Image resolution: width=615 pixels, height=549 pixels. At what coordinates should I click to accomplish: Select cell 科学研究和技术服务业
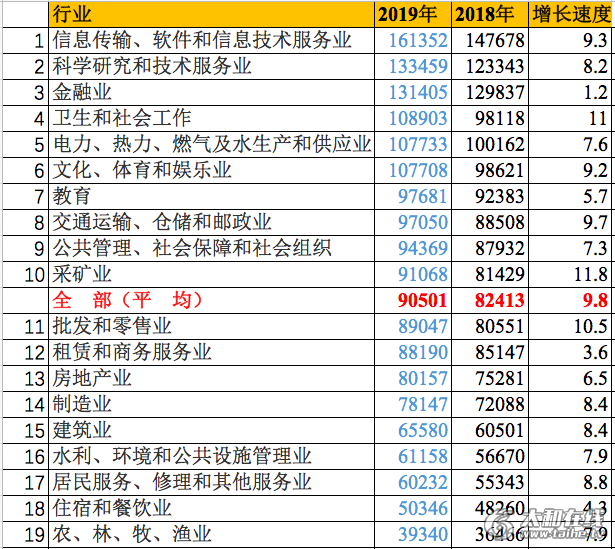click(x=211, y=66)
